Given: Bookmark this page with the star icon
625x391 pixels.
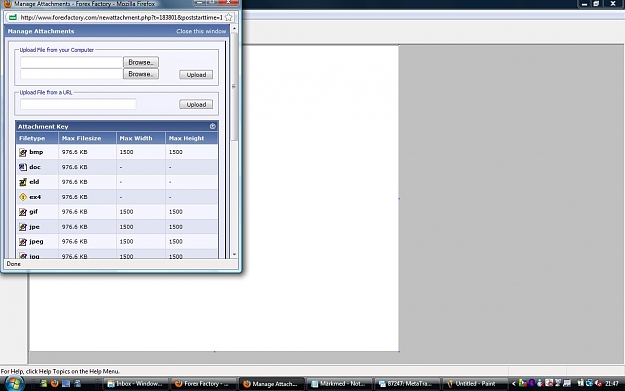Looking at the screenshot, I should coord(228,18).
